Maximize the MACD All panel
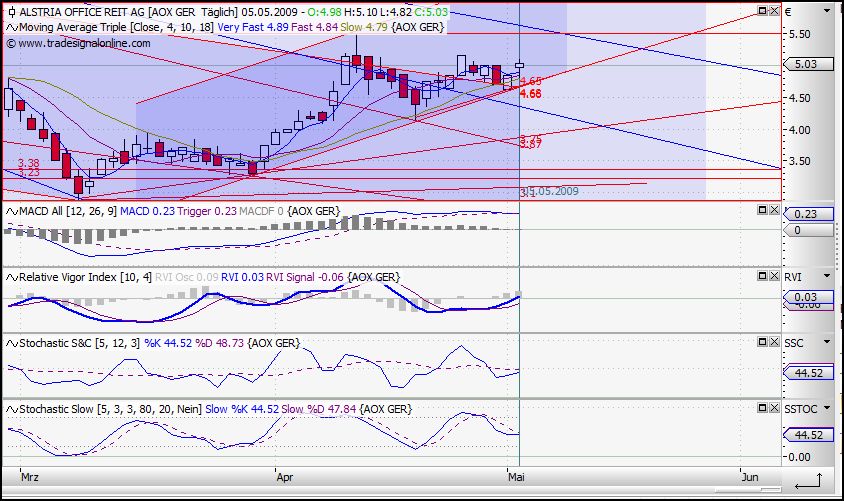Image resolution: width=844 pixels, height=501 pixels. pos(762,209)
